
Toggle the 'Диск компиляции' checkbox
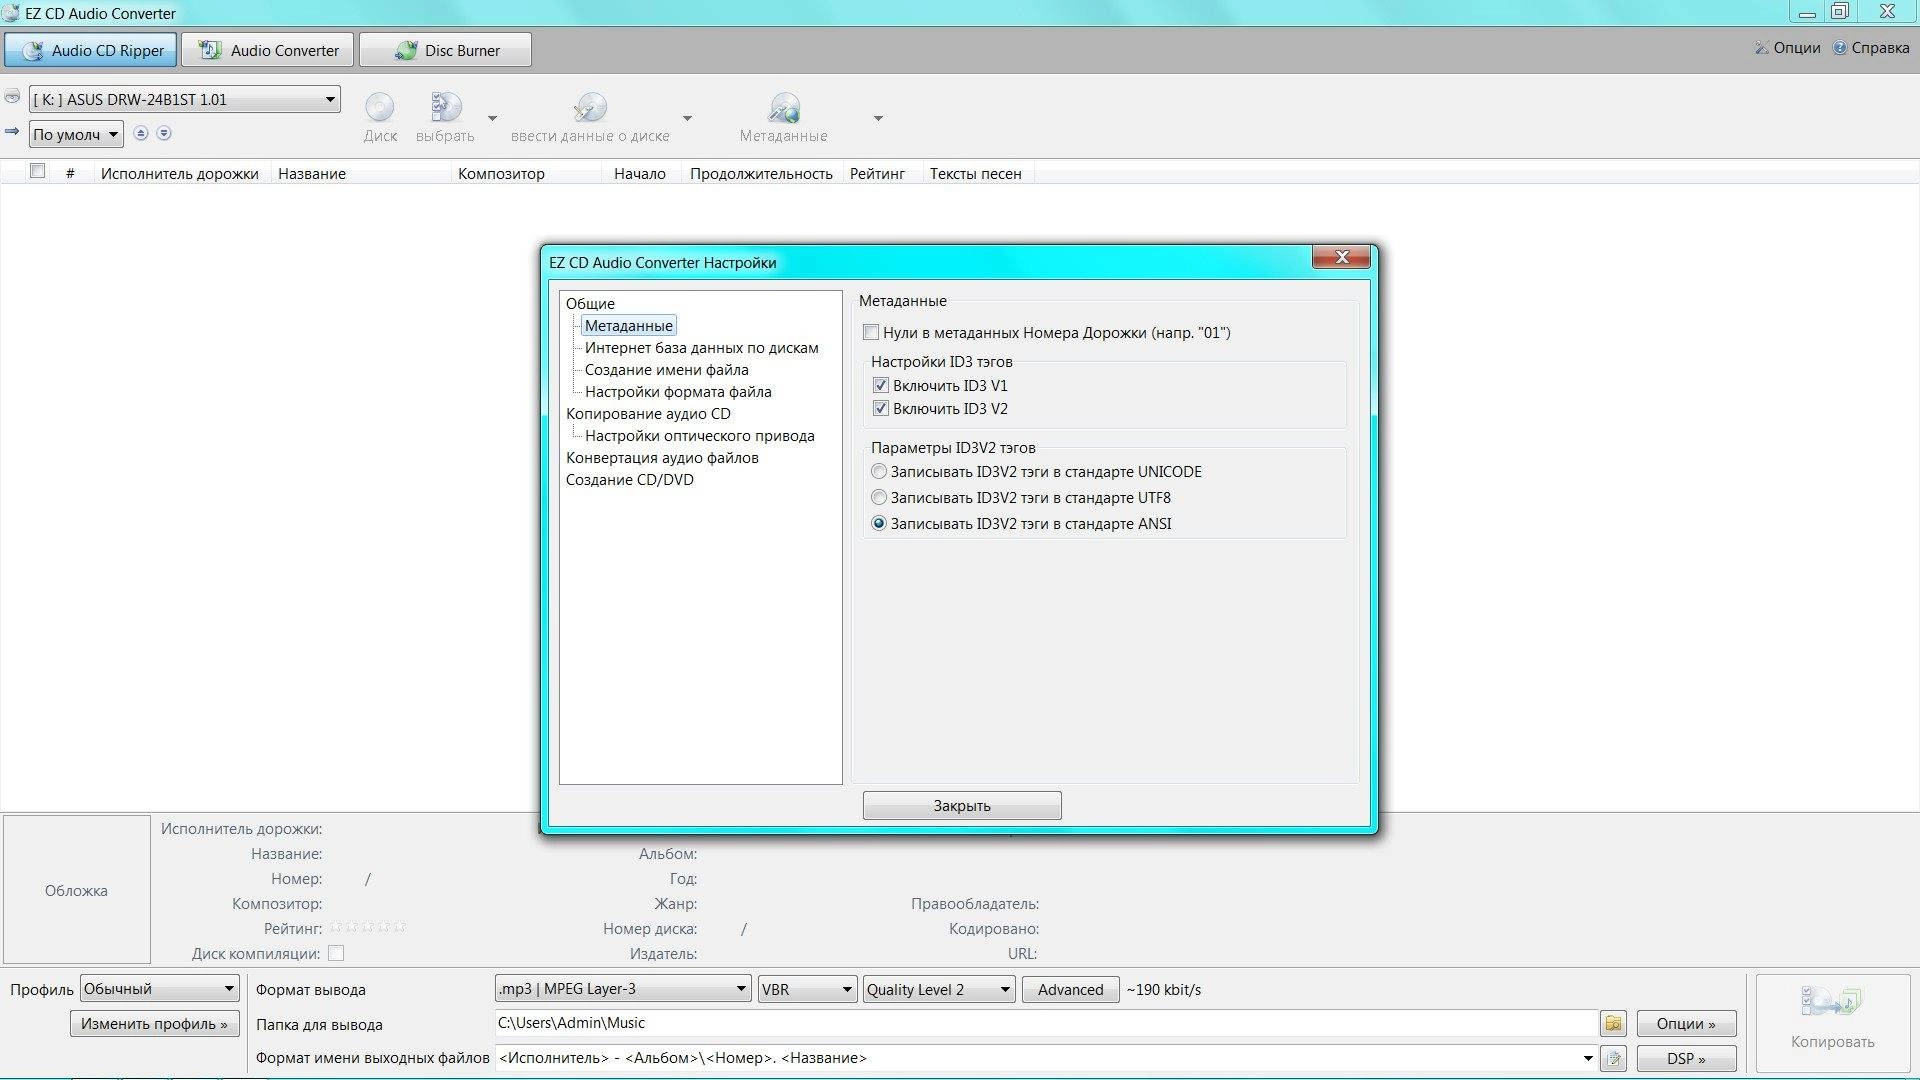click(x=336, y=953)
